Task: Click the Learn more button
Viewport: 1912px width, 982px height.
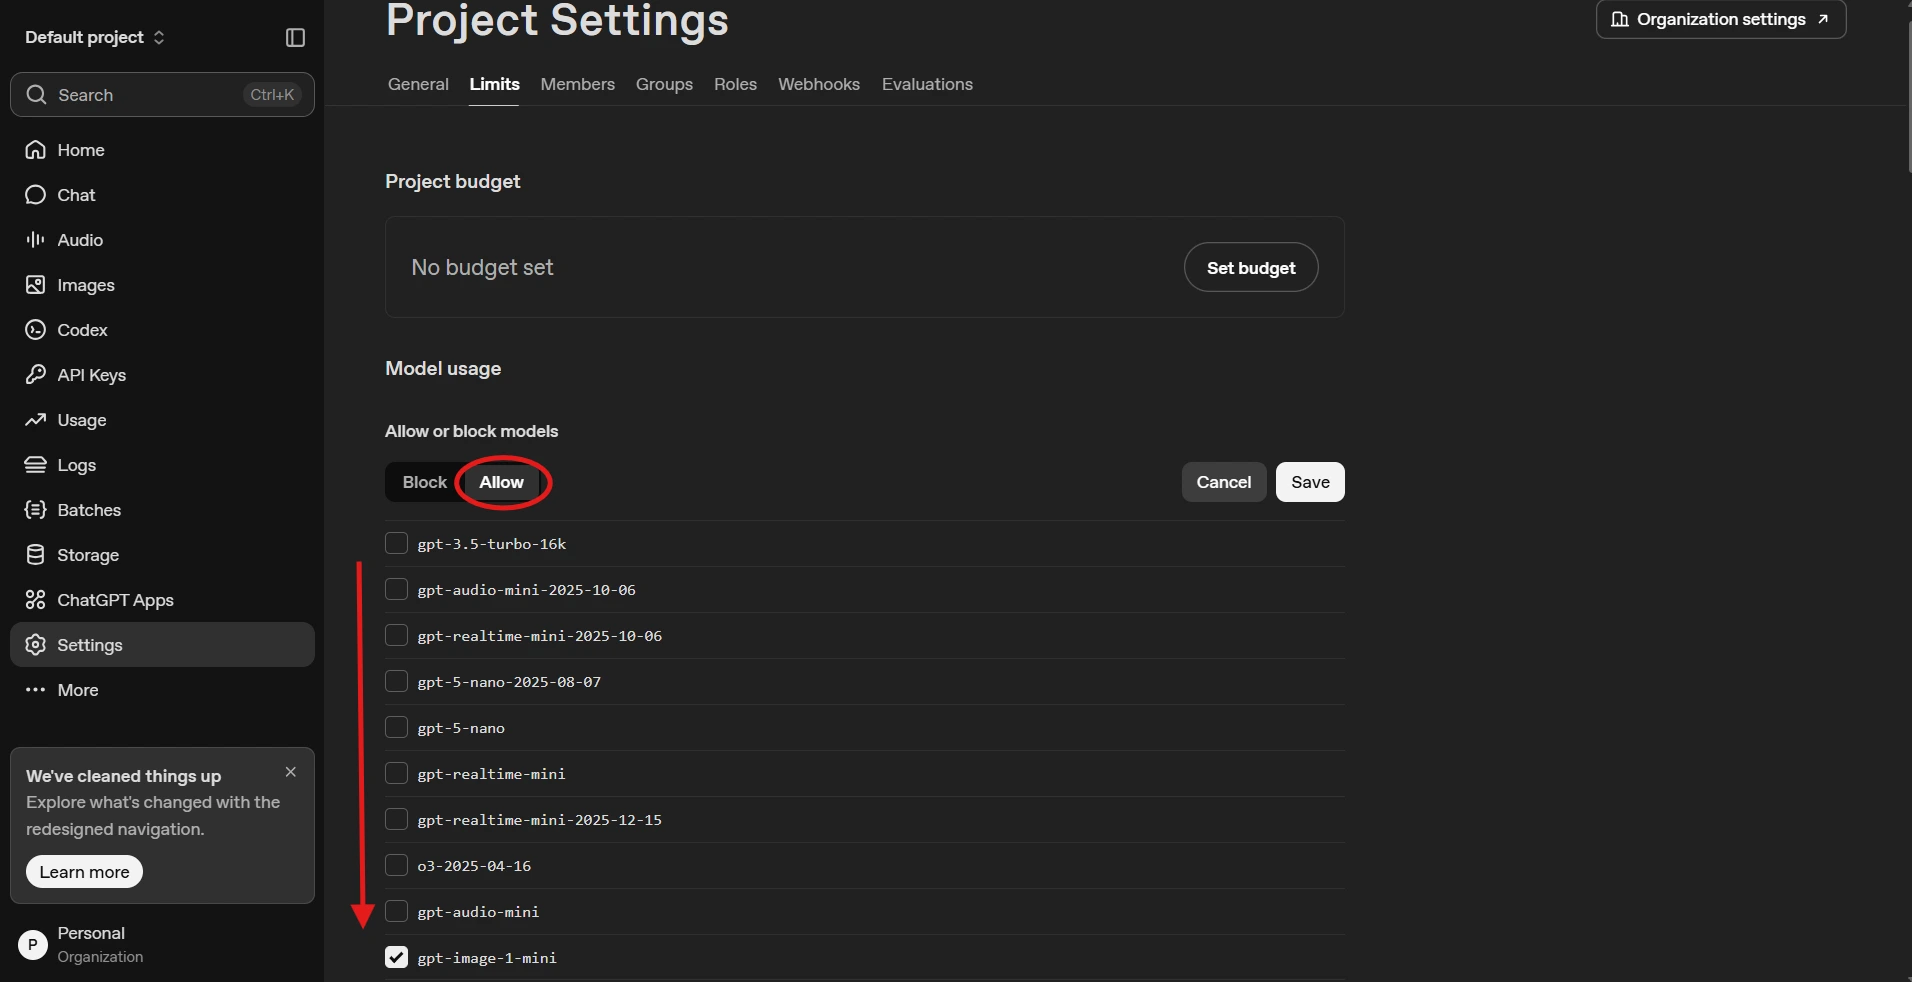Action: (x=85, y=872)
